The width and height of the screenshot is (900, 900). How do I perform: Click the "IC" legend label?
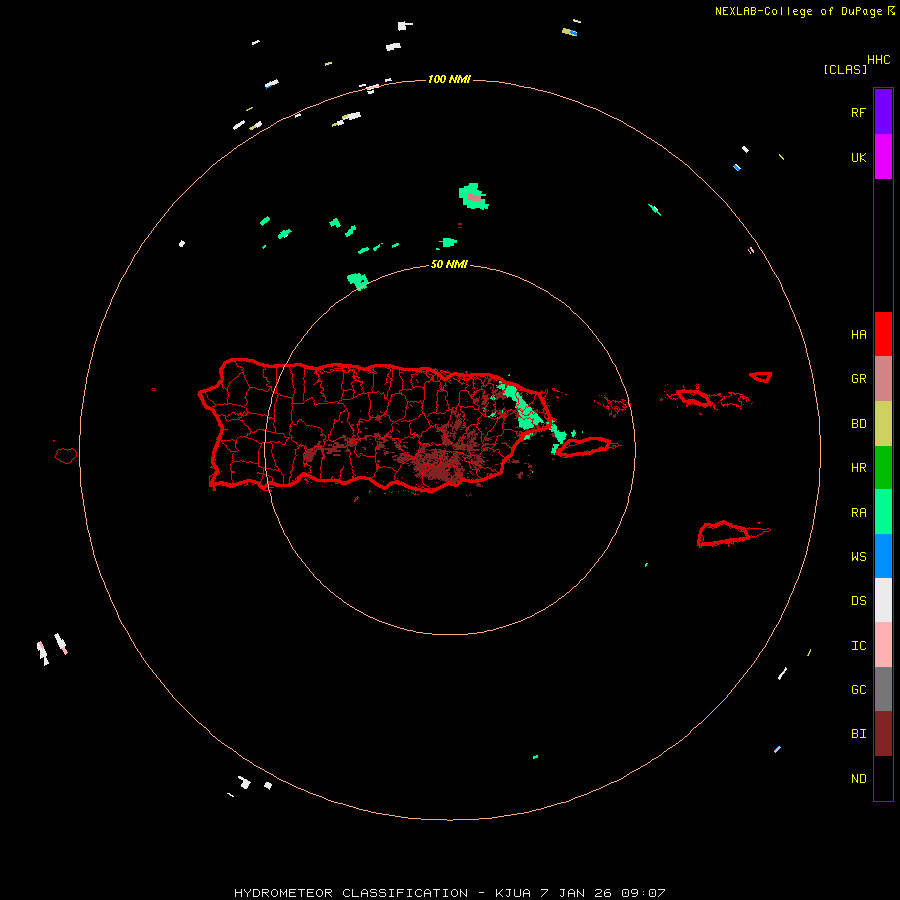(858, 646)
